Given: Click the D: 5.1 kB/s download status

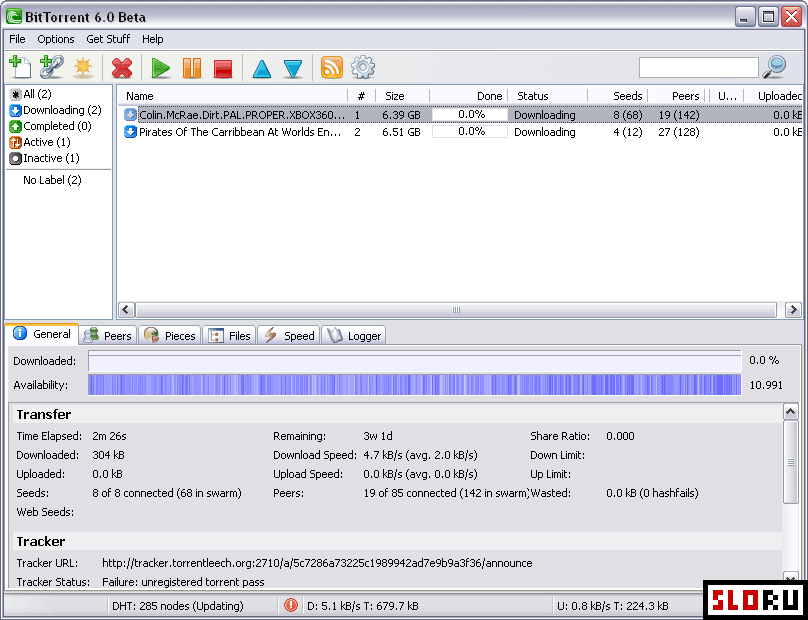Looking at the screenshot, I should pos(363,606).
